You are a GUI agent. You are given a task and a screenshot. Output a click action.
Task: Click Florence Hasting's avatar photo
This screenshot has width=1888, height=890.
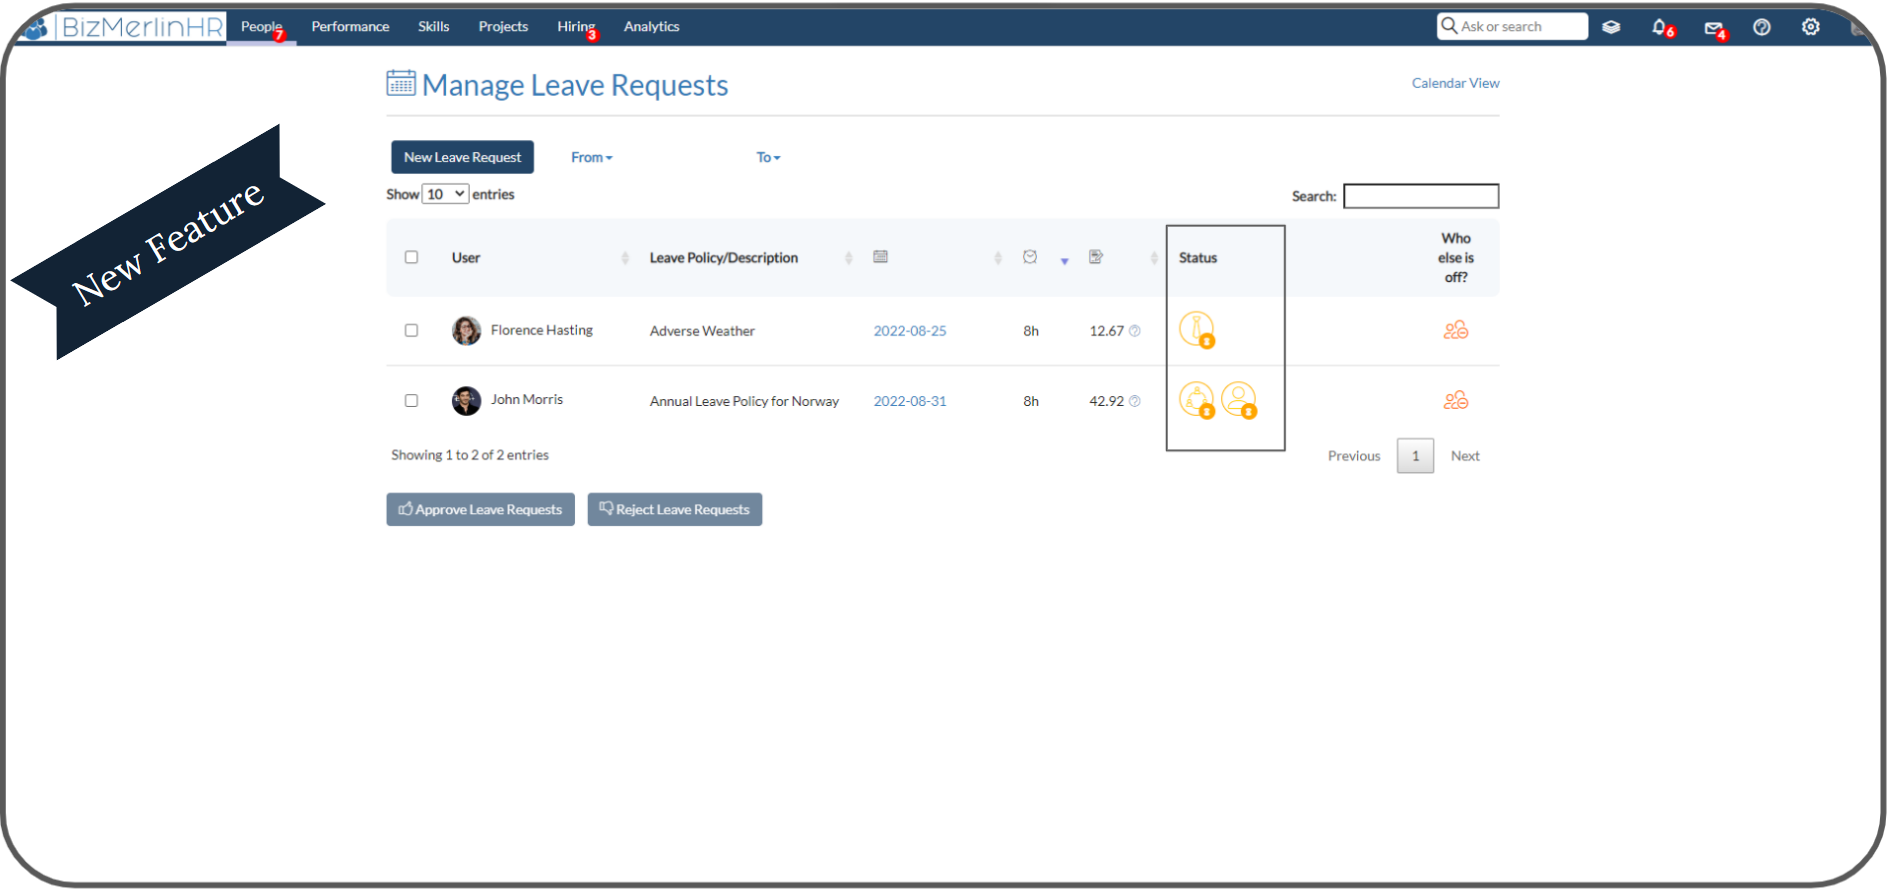(x=466, y=330)
